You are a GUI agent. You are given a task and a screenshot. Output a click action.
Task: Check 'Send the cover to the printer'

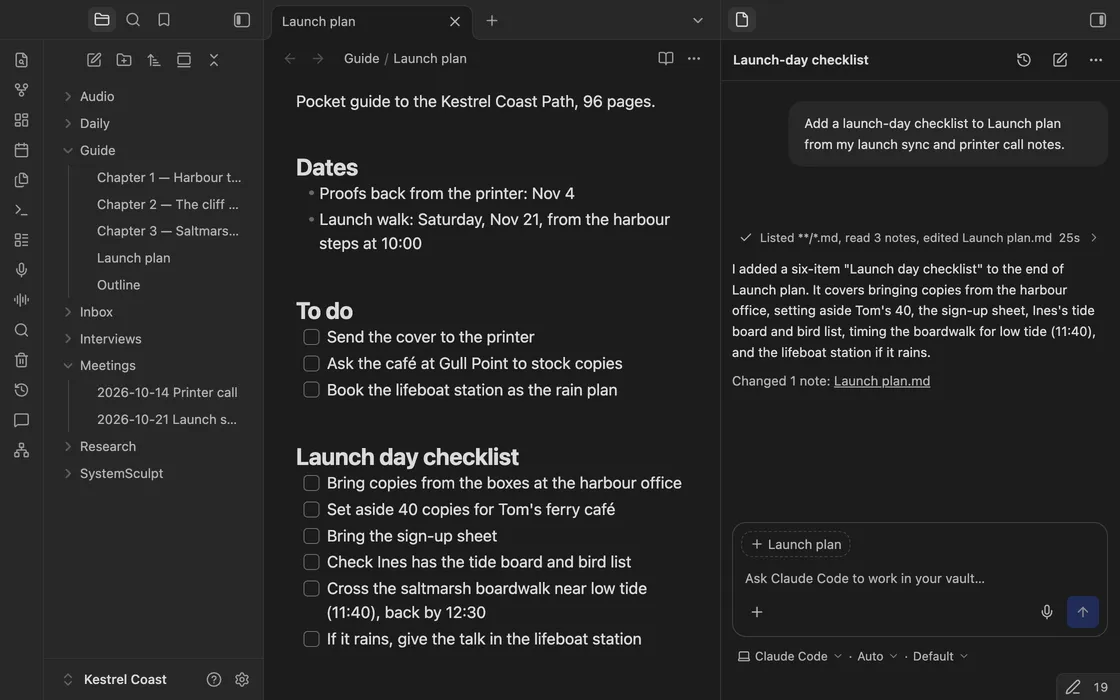(x=311, y=337)
